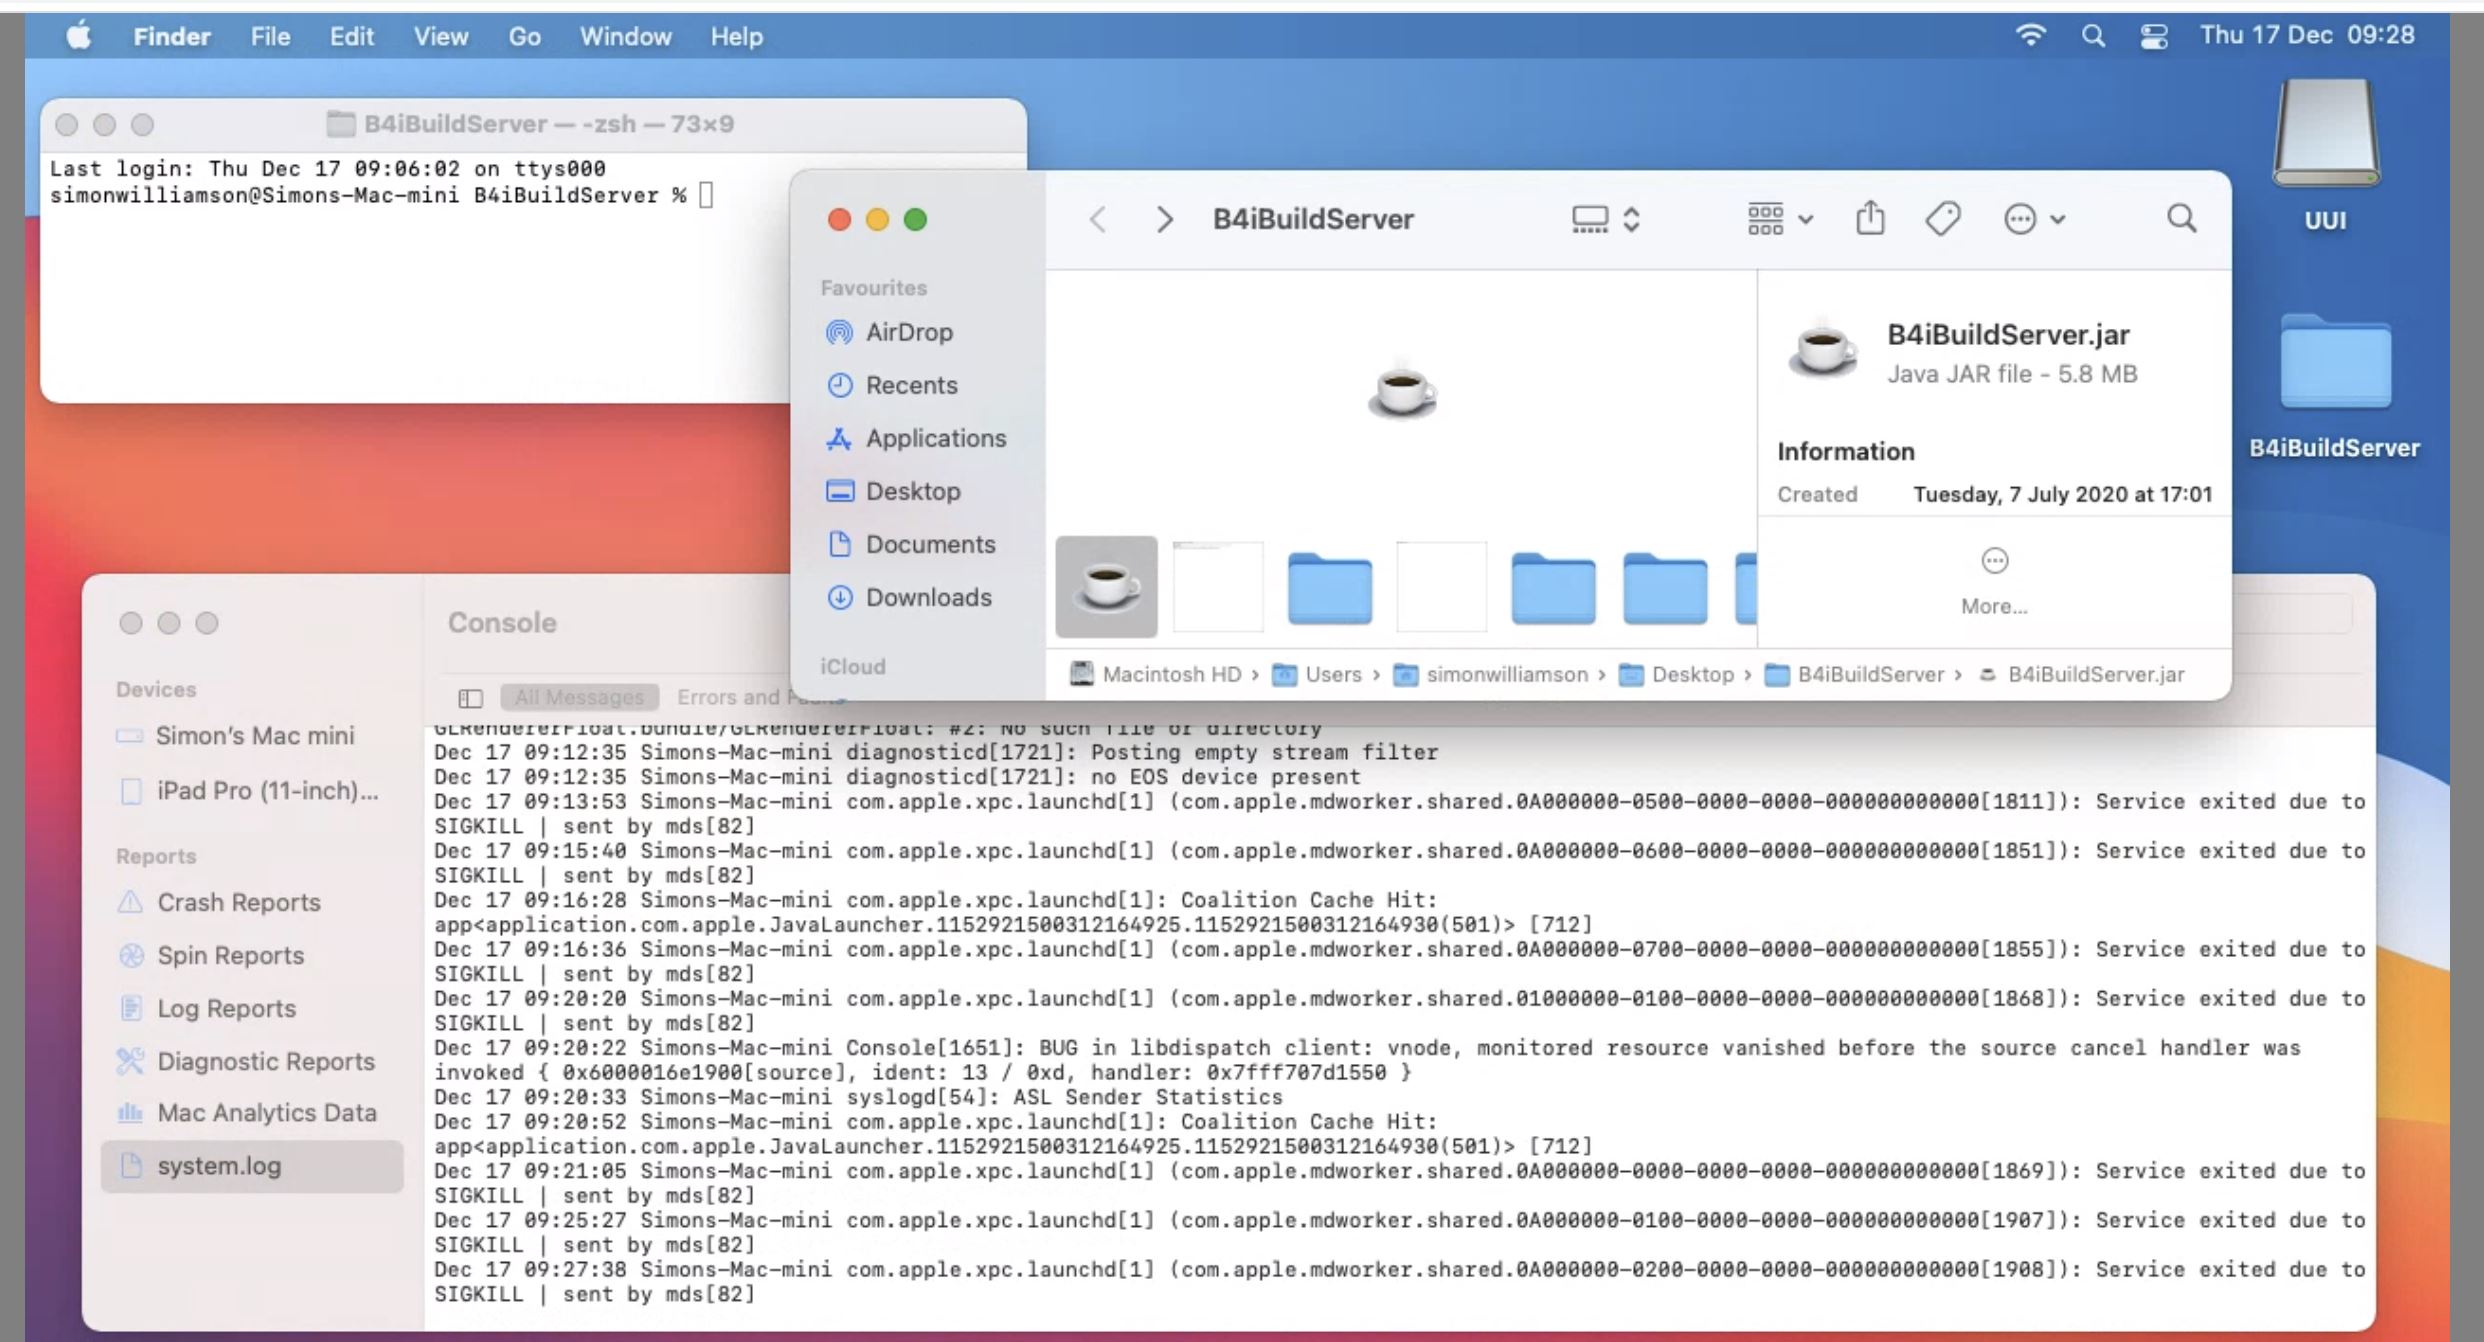The image size is (2484, 1342).
Task: Add tags using Finder tag icon
Action: coord(1942,218)
